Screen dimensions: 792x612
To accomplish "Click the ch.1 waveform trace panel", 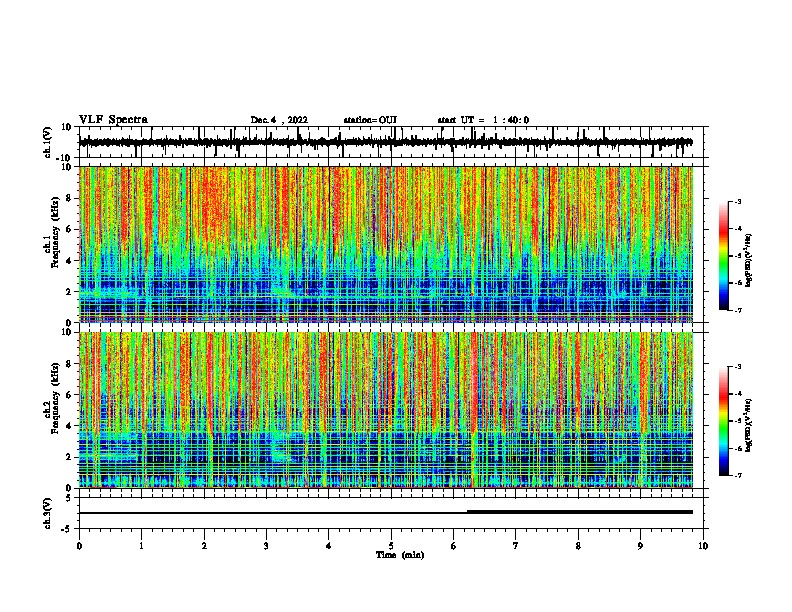I will pyautogui.click(x=390, y=142).
